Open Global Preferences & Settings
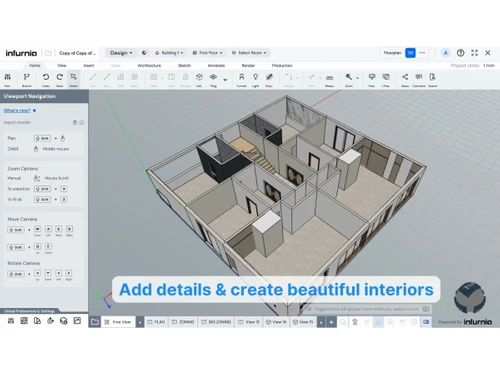This screenshot has width=500, height=375. click(x=29, y=311)
